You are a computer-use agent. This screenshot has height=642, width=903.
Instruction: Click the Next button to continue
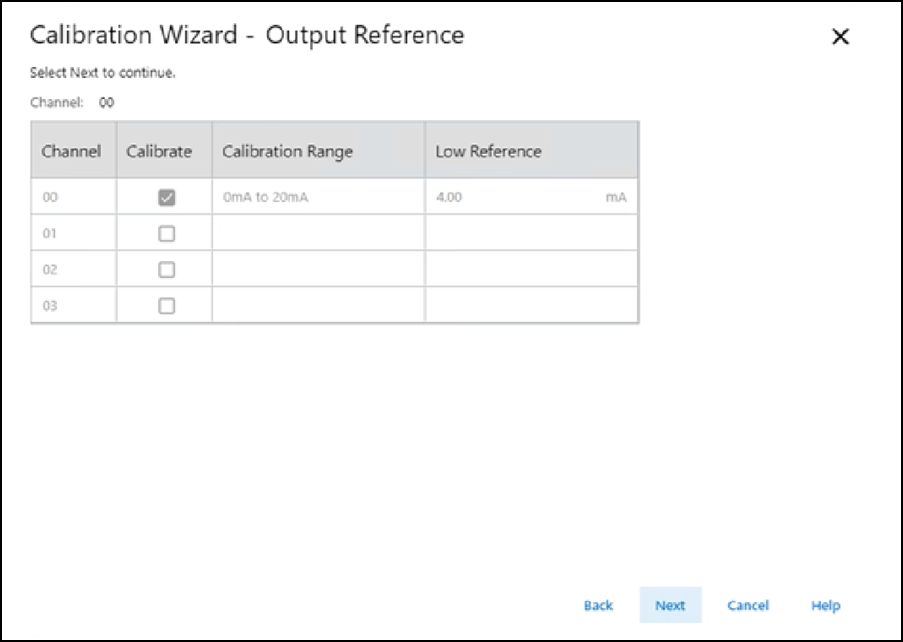click(670, 605)
